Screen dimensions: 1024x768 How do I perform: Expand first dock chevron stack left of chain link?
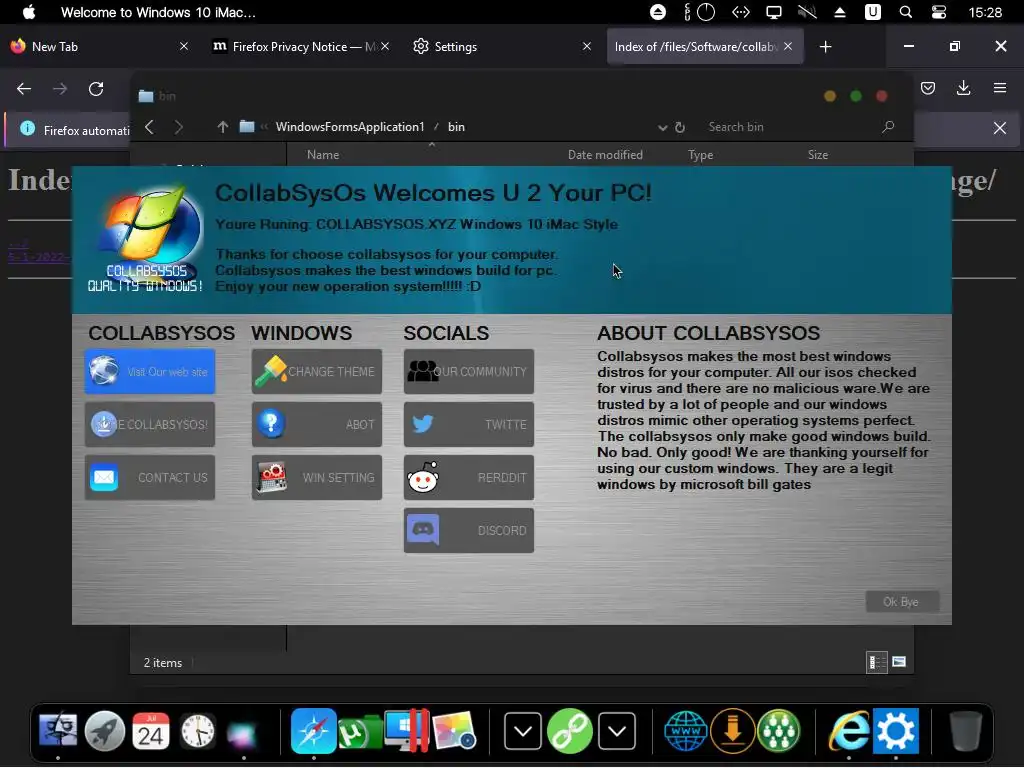(522, 731)
